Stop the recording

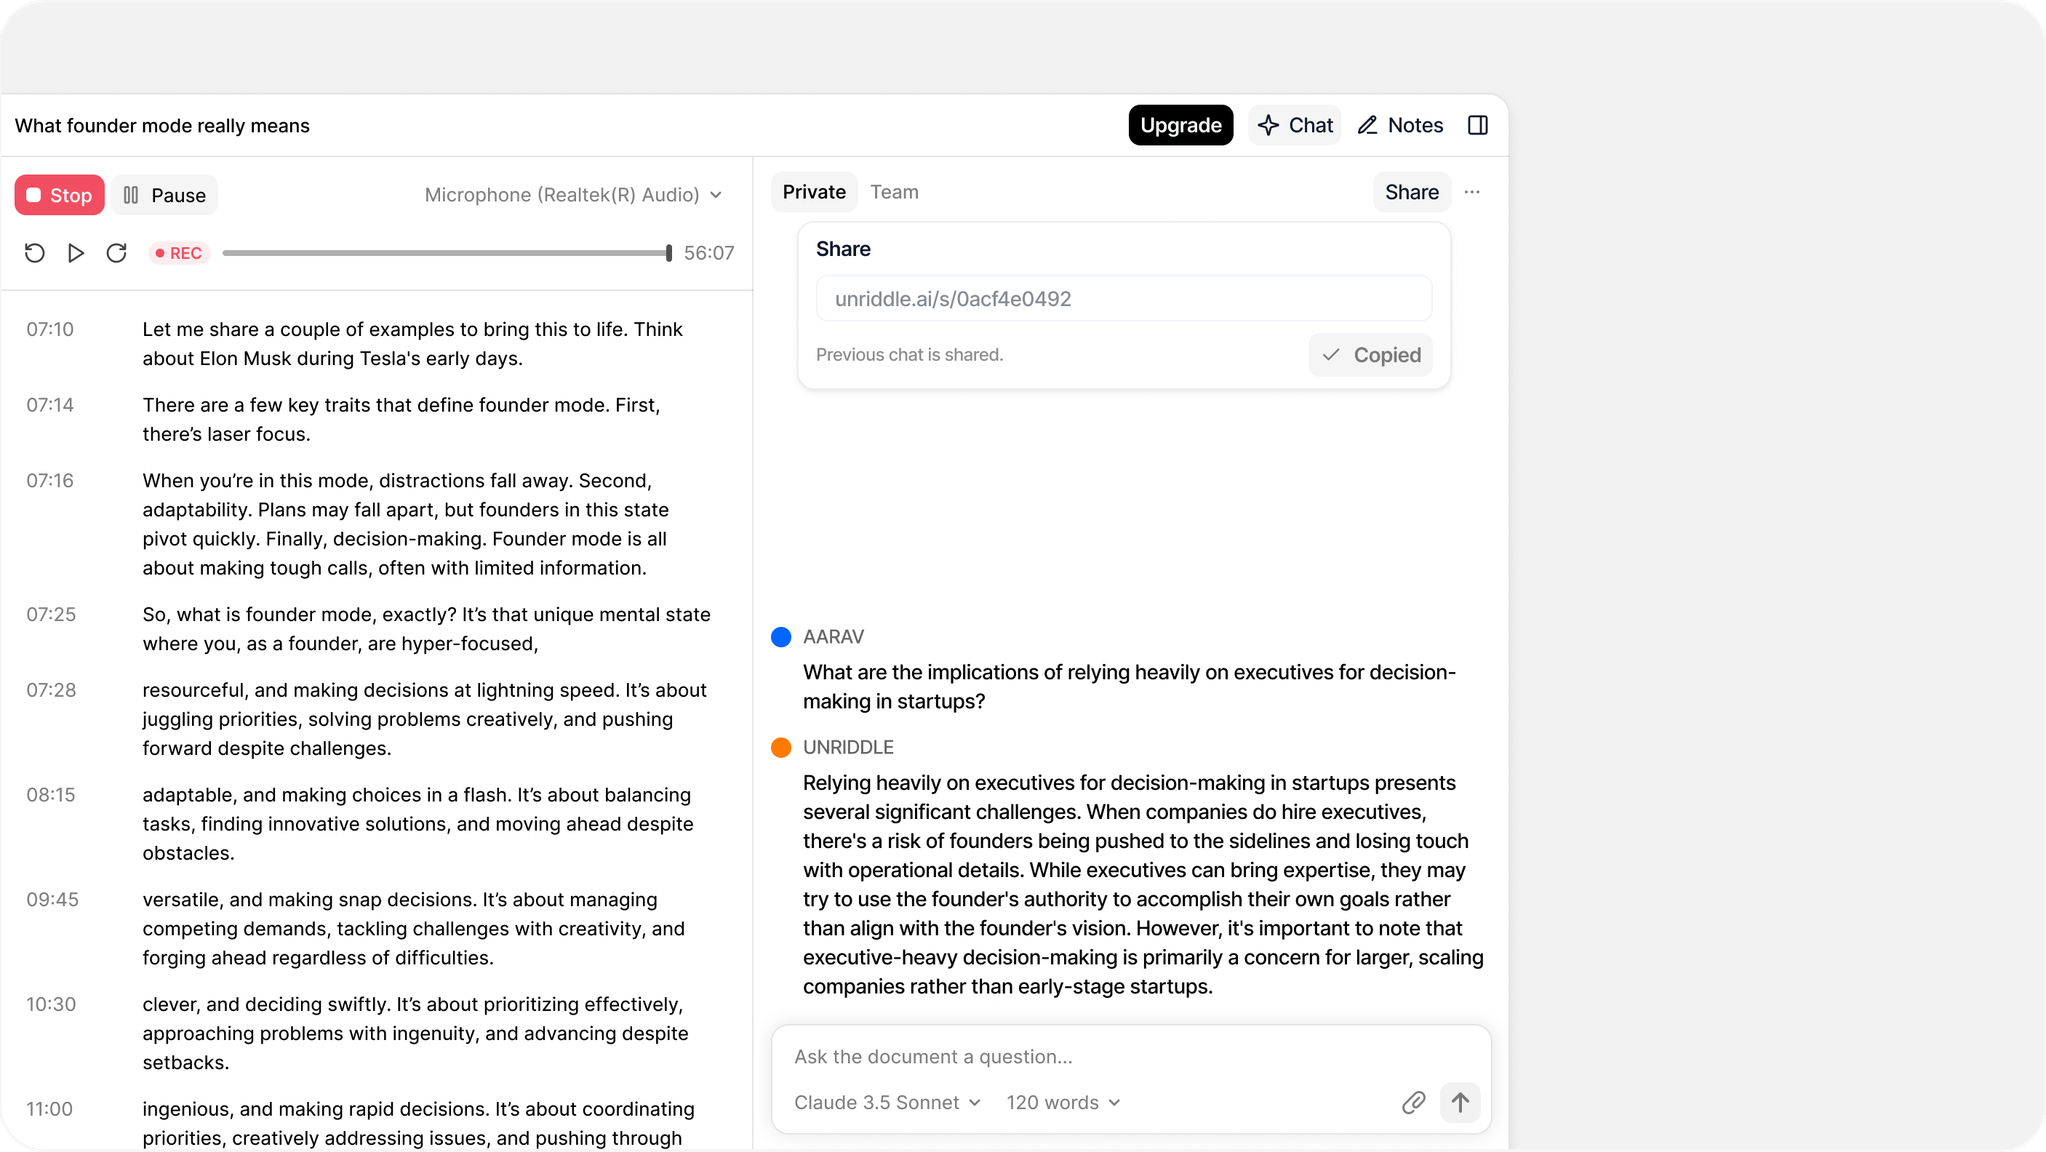(x=59, y=195)
